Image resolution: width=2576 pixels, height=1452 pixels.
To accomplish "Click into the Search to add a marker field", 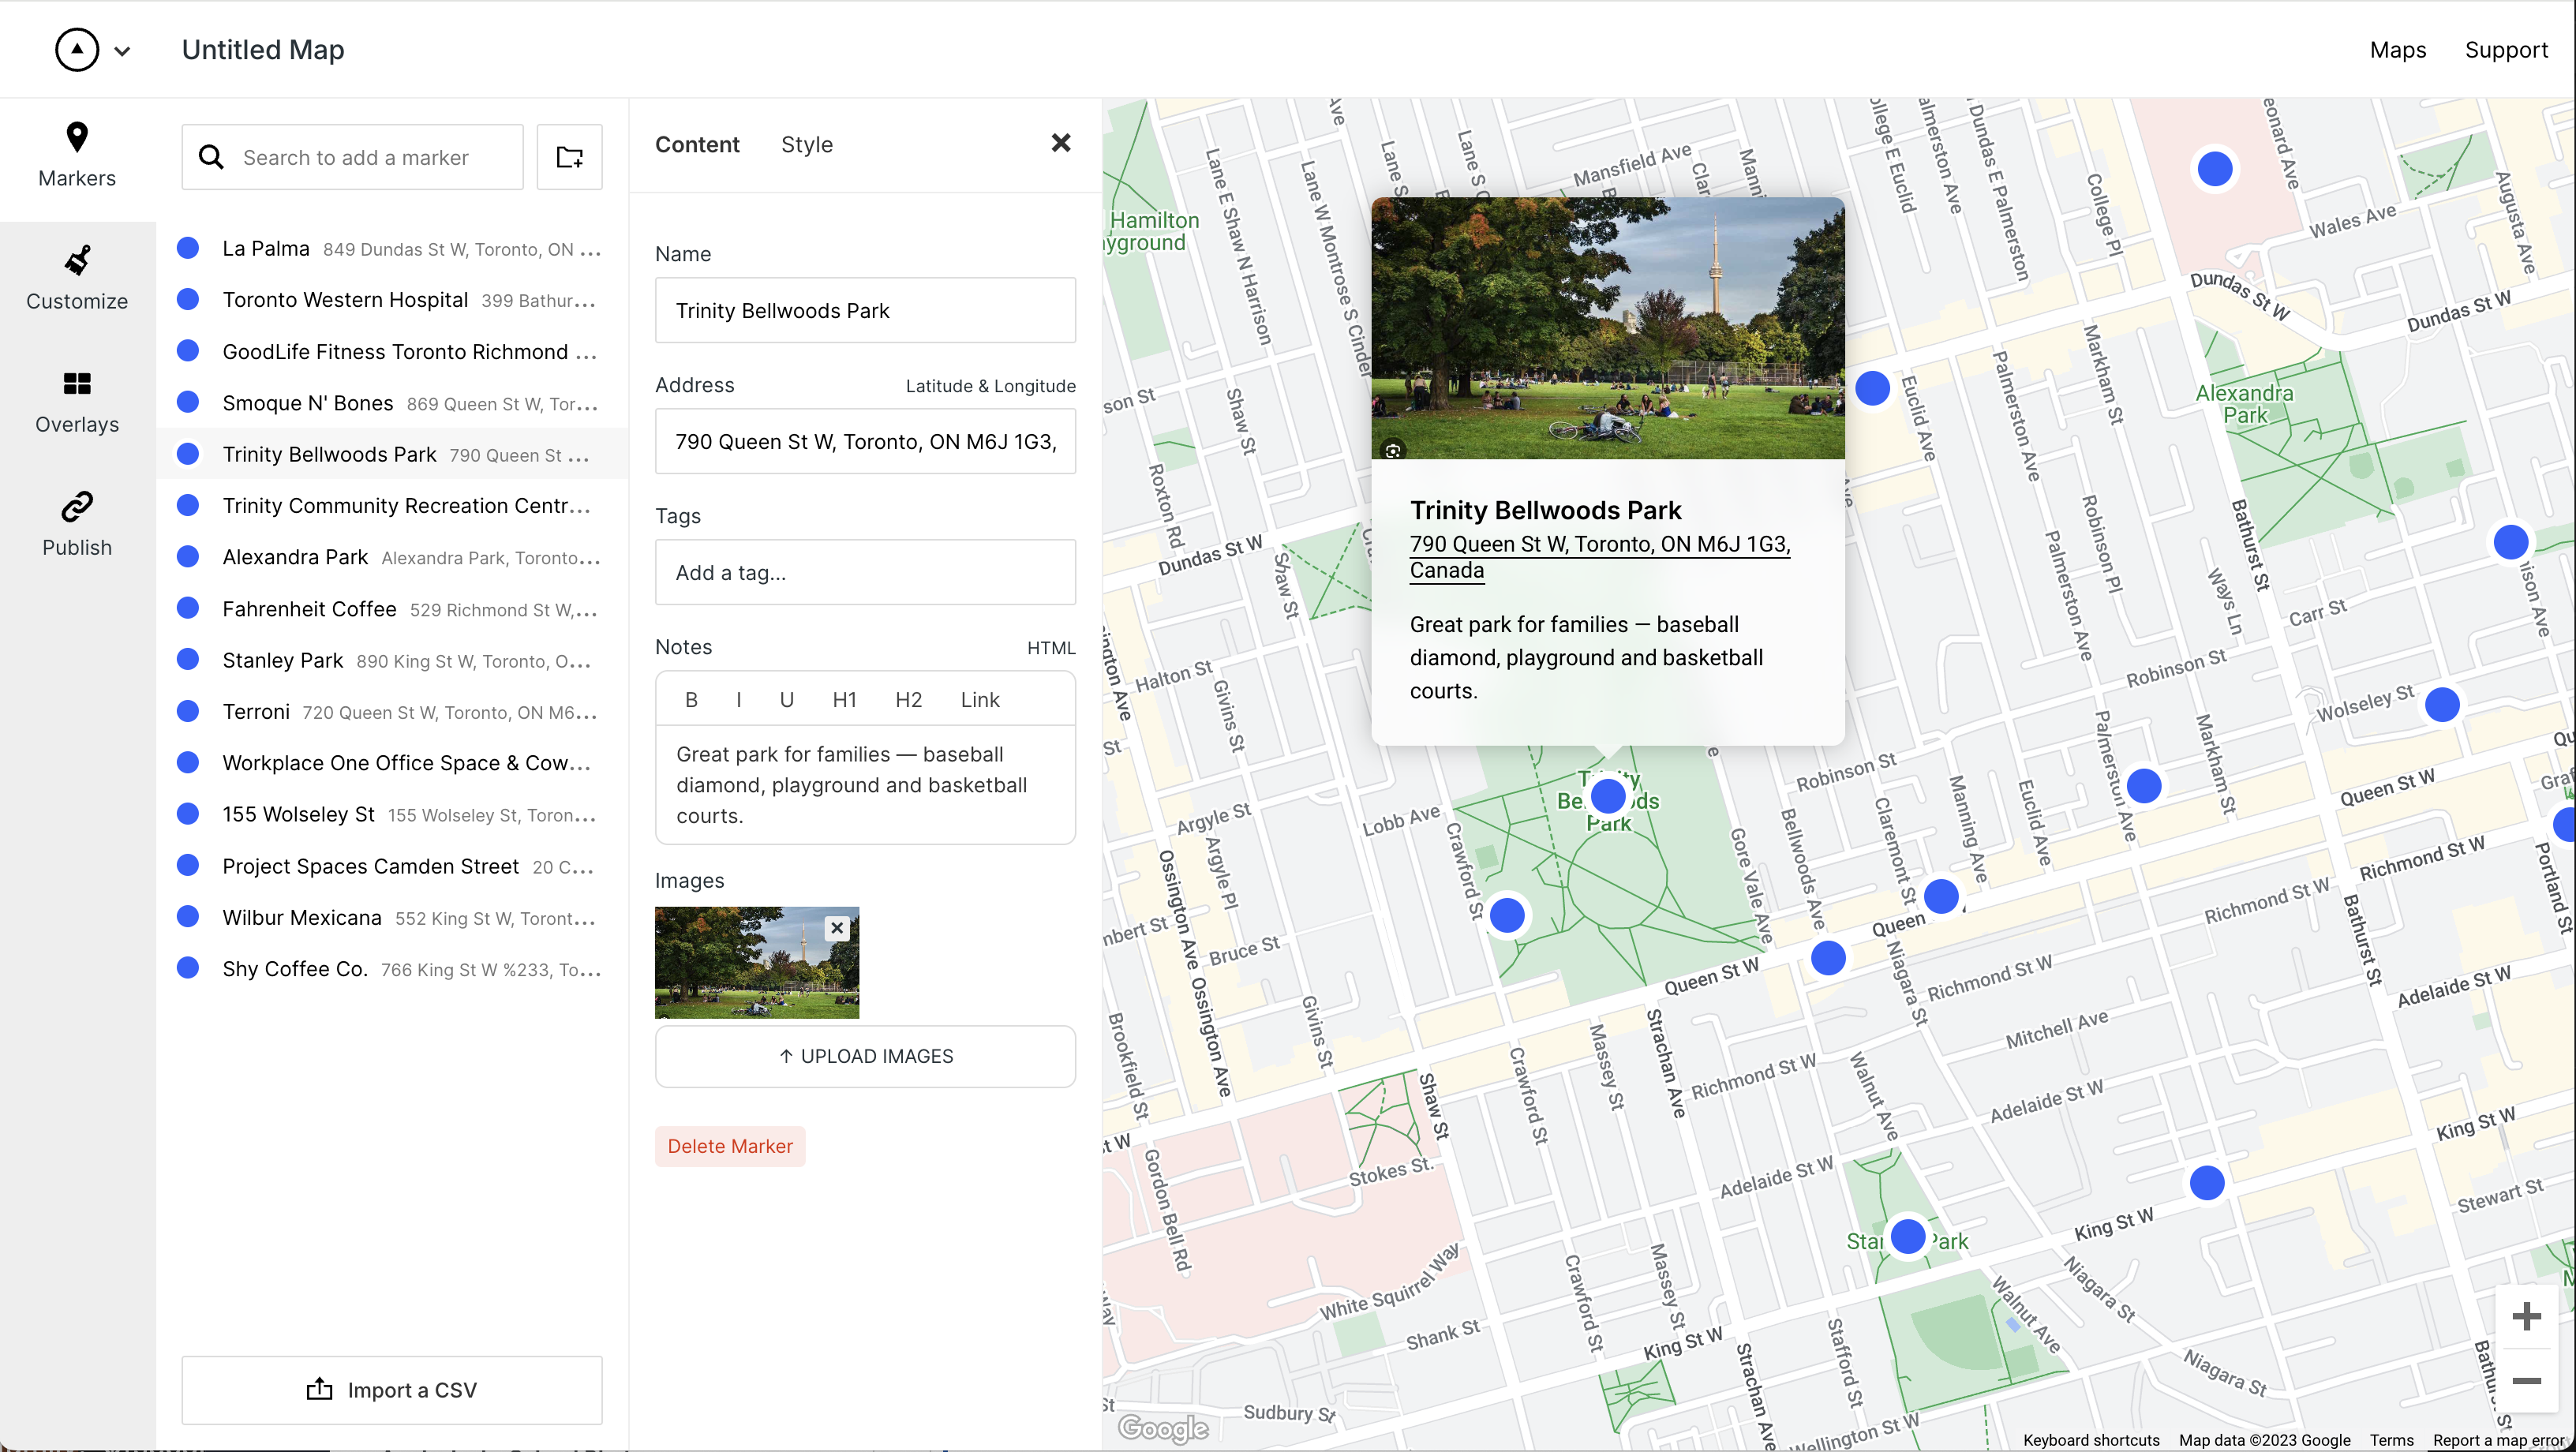I will click(352, 157).
